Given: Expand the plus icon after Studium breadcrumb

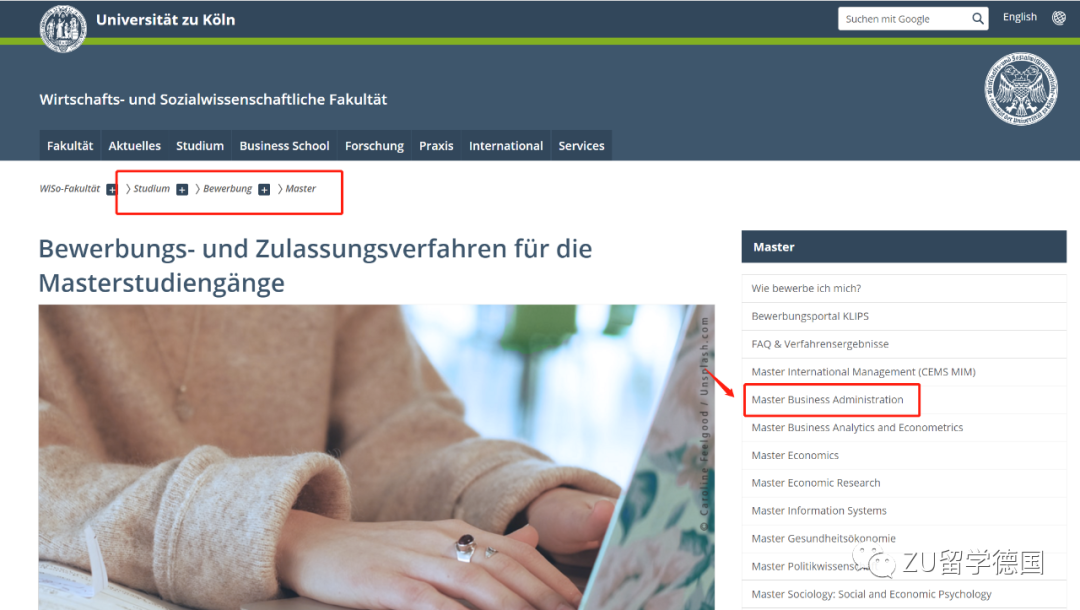Looking at the screenshot, I should click(x=182, y=189).
